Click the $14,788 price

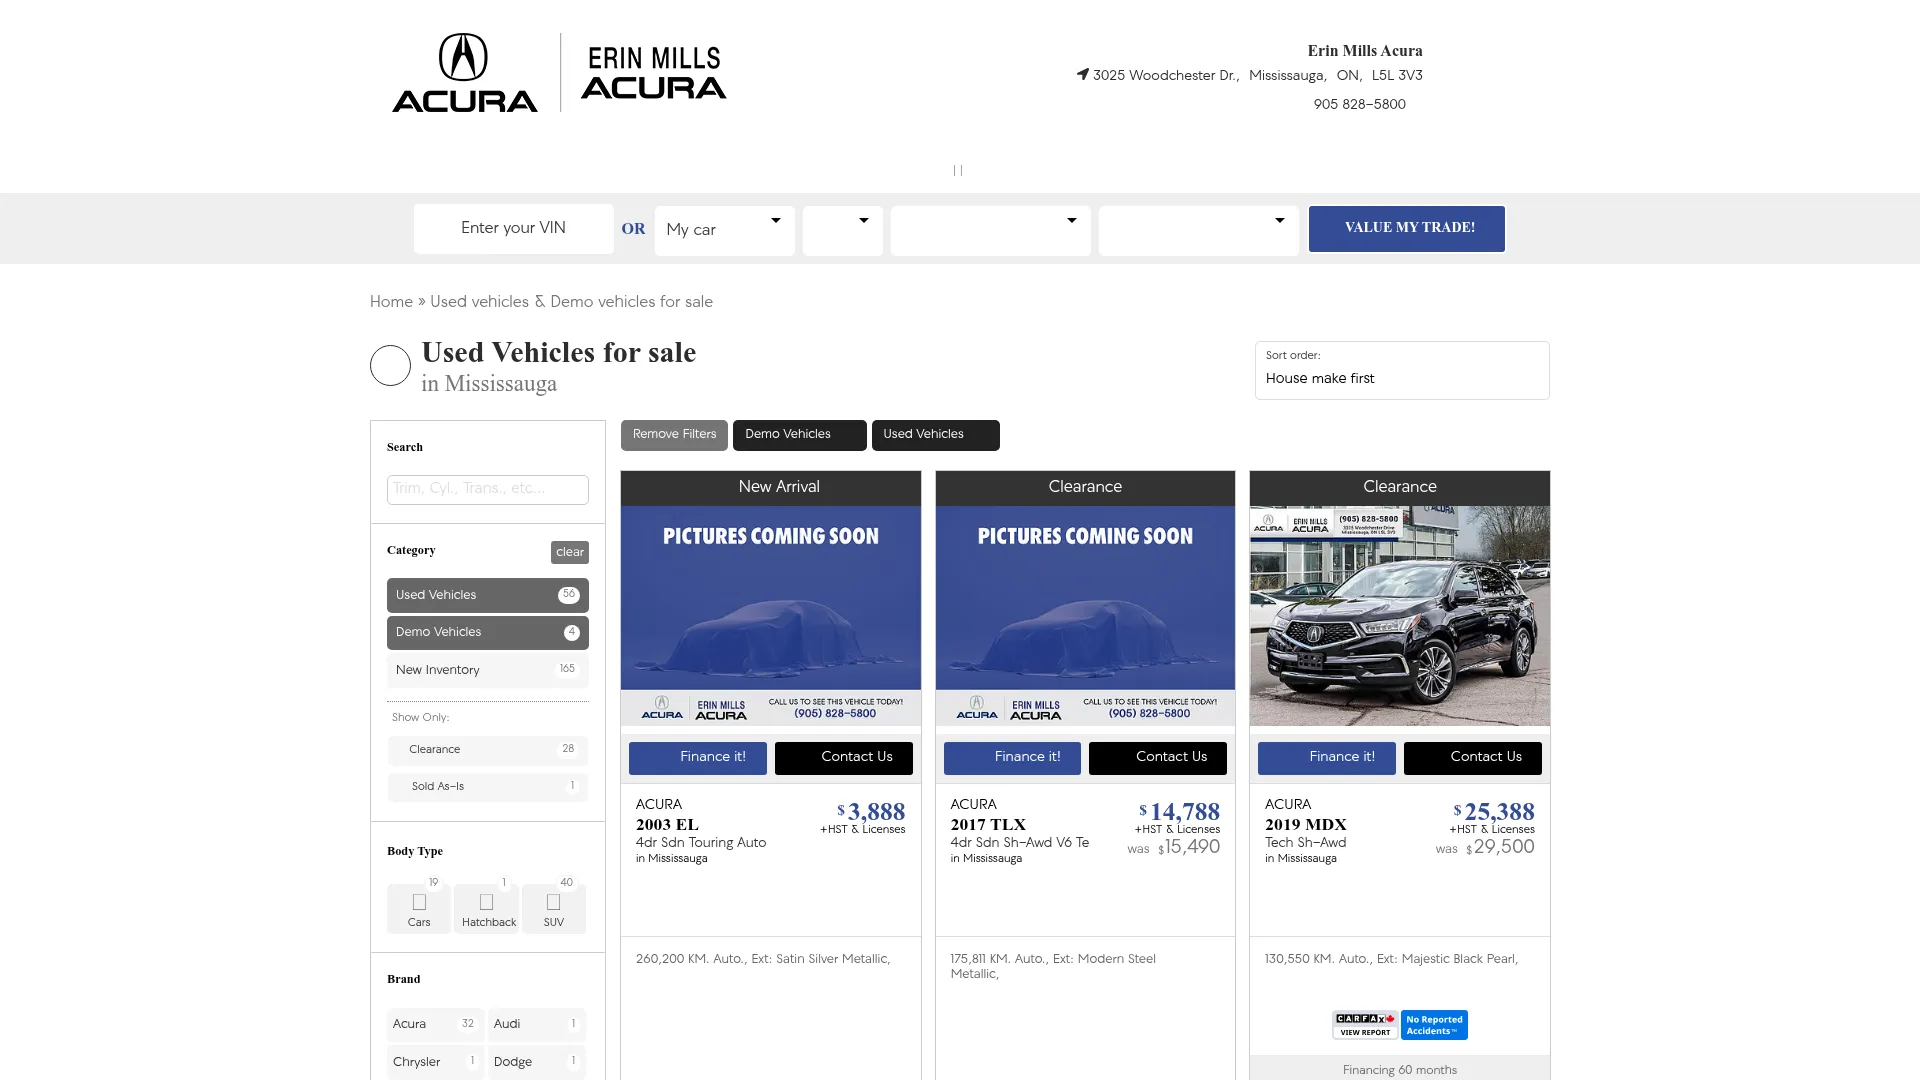pyautogui.click(x=1180, y=812)
